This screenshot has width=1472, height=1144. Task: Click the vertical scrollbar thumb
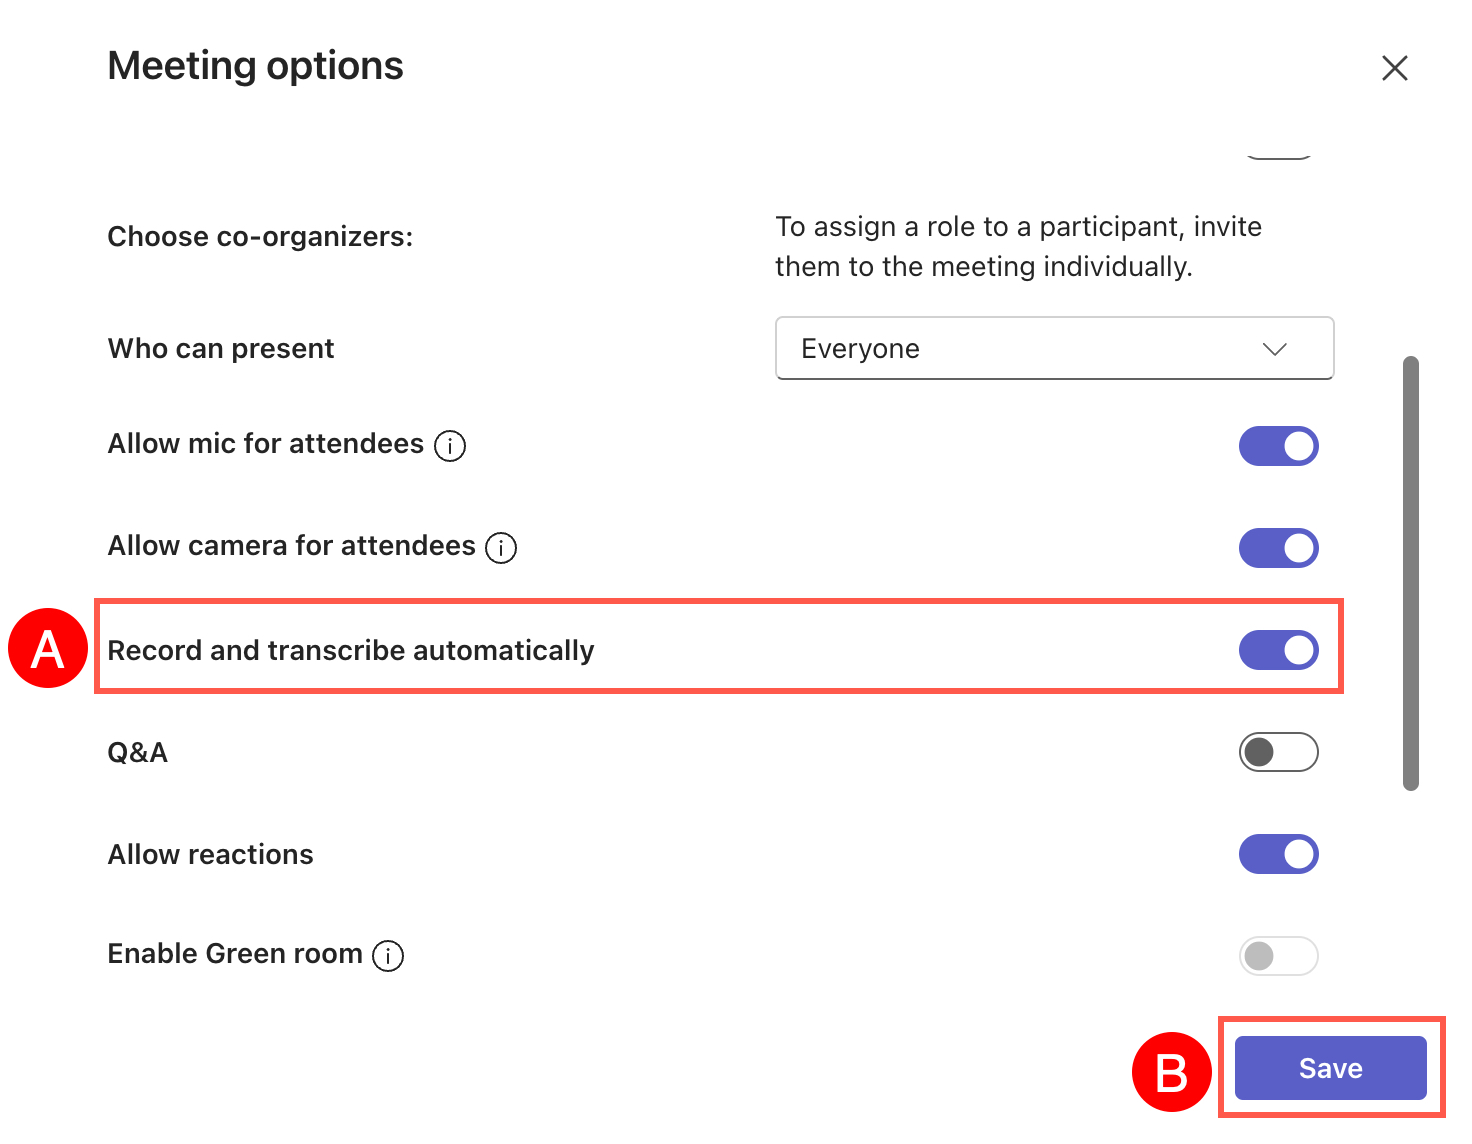point(1411,572)
